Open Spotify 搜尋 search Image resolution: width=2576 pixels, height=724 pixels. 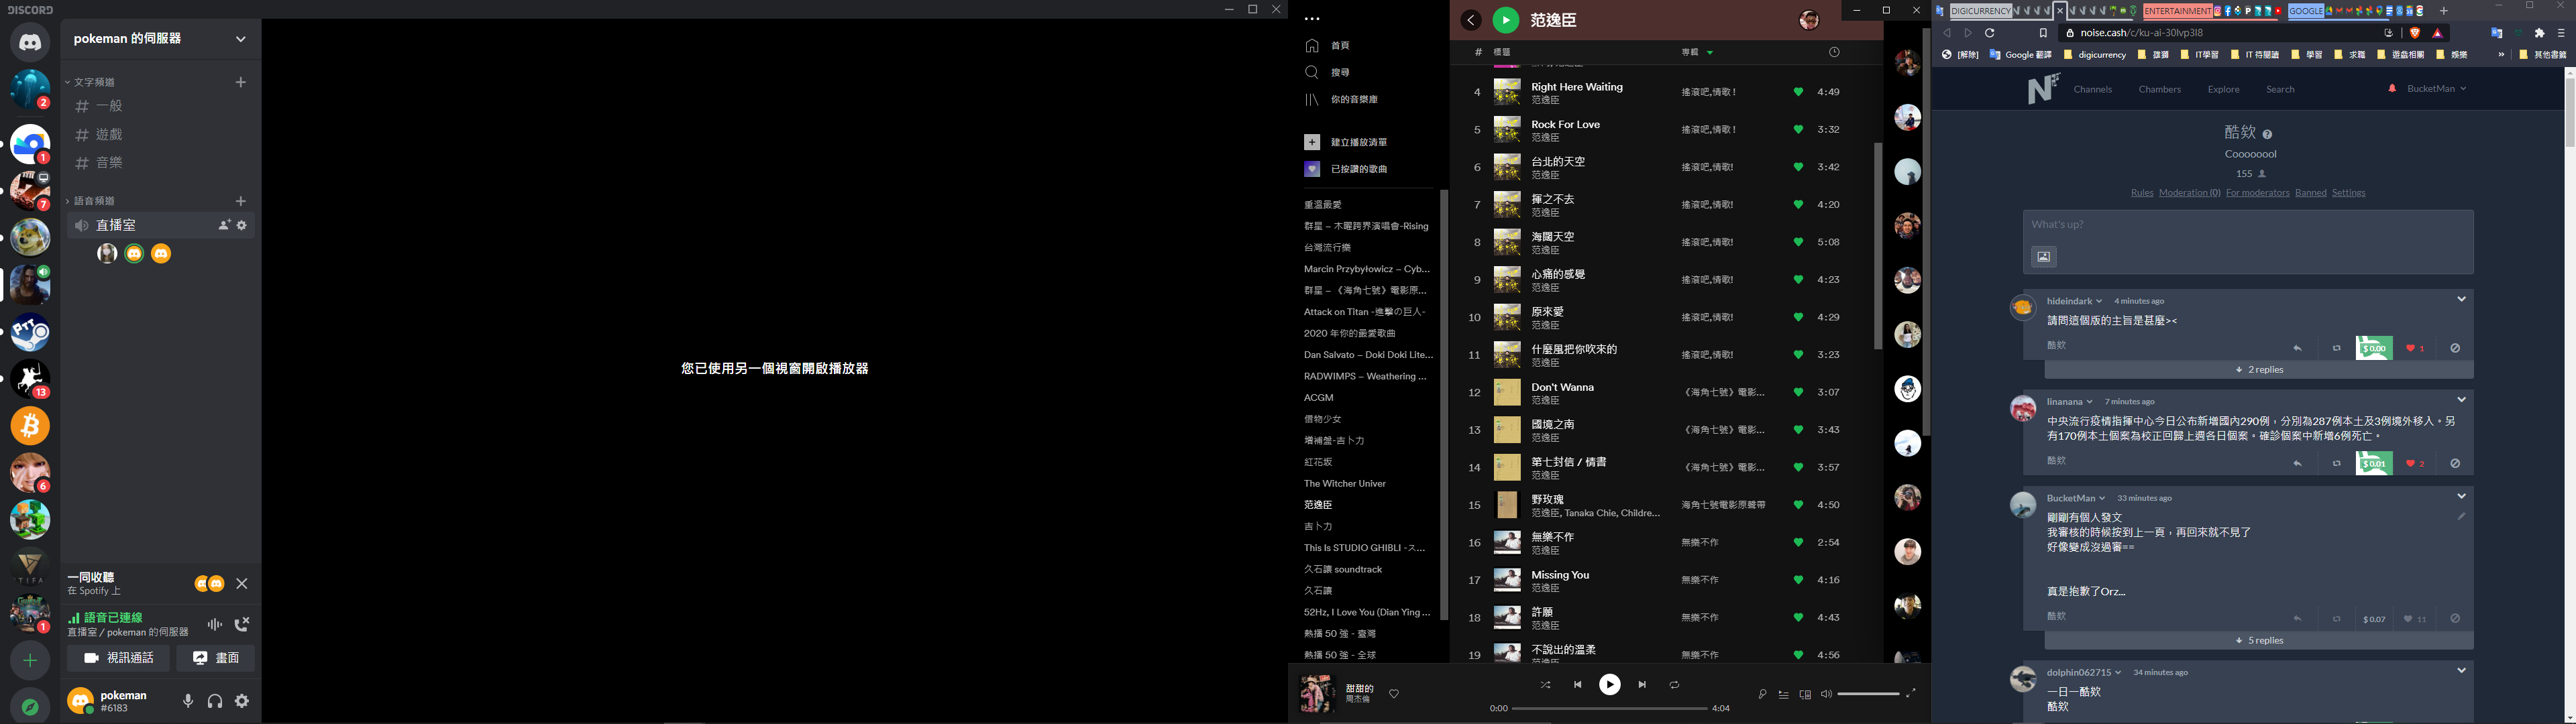1327,72
